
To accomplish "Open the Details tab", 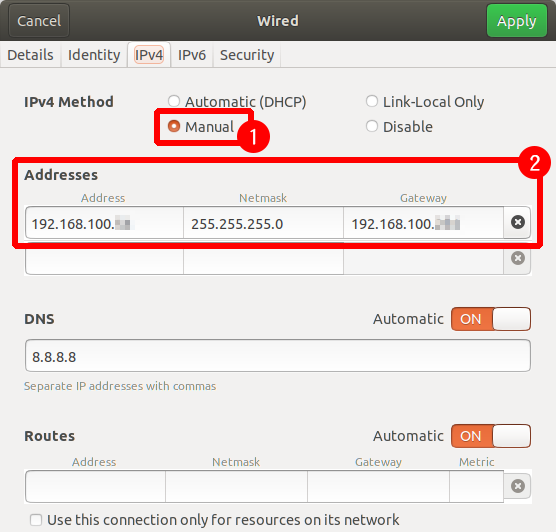I will [x=30, y=55].
